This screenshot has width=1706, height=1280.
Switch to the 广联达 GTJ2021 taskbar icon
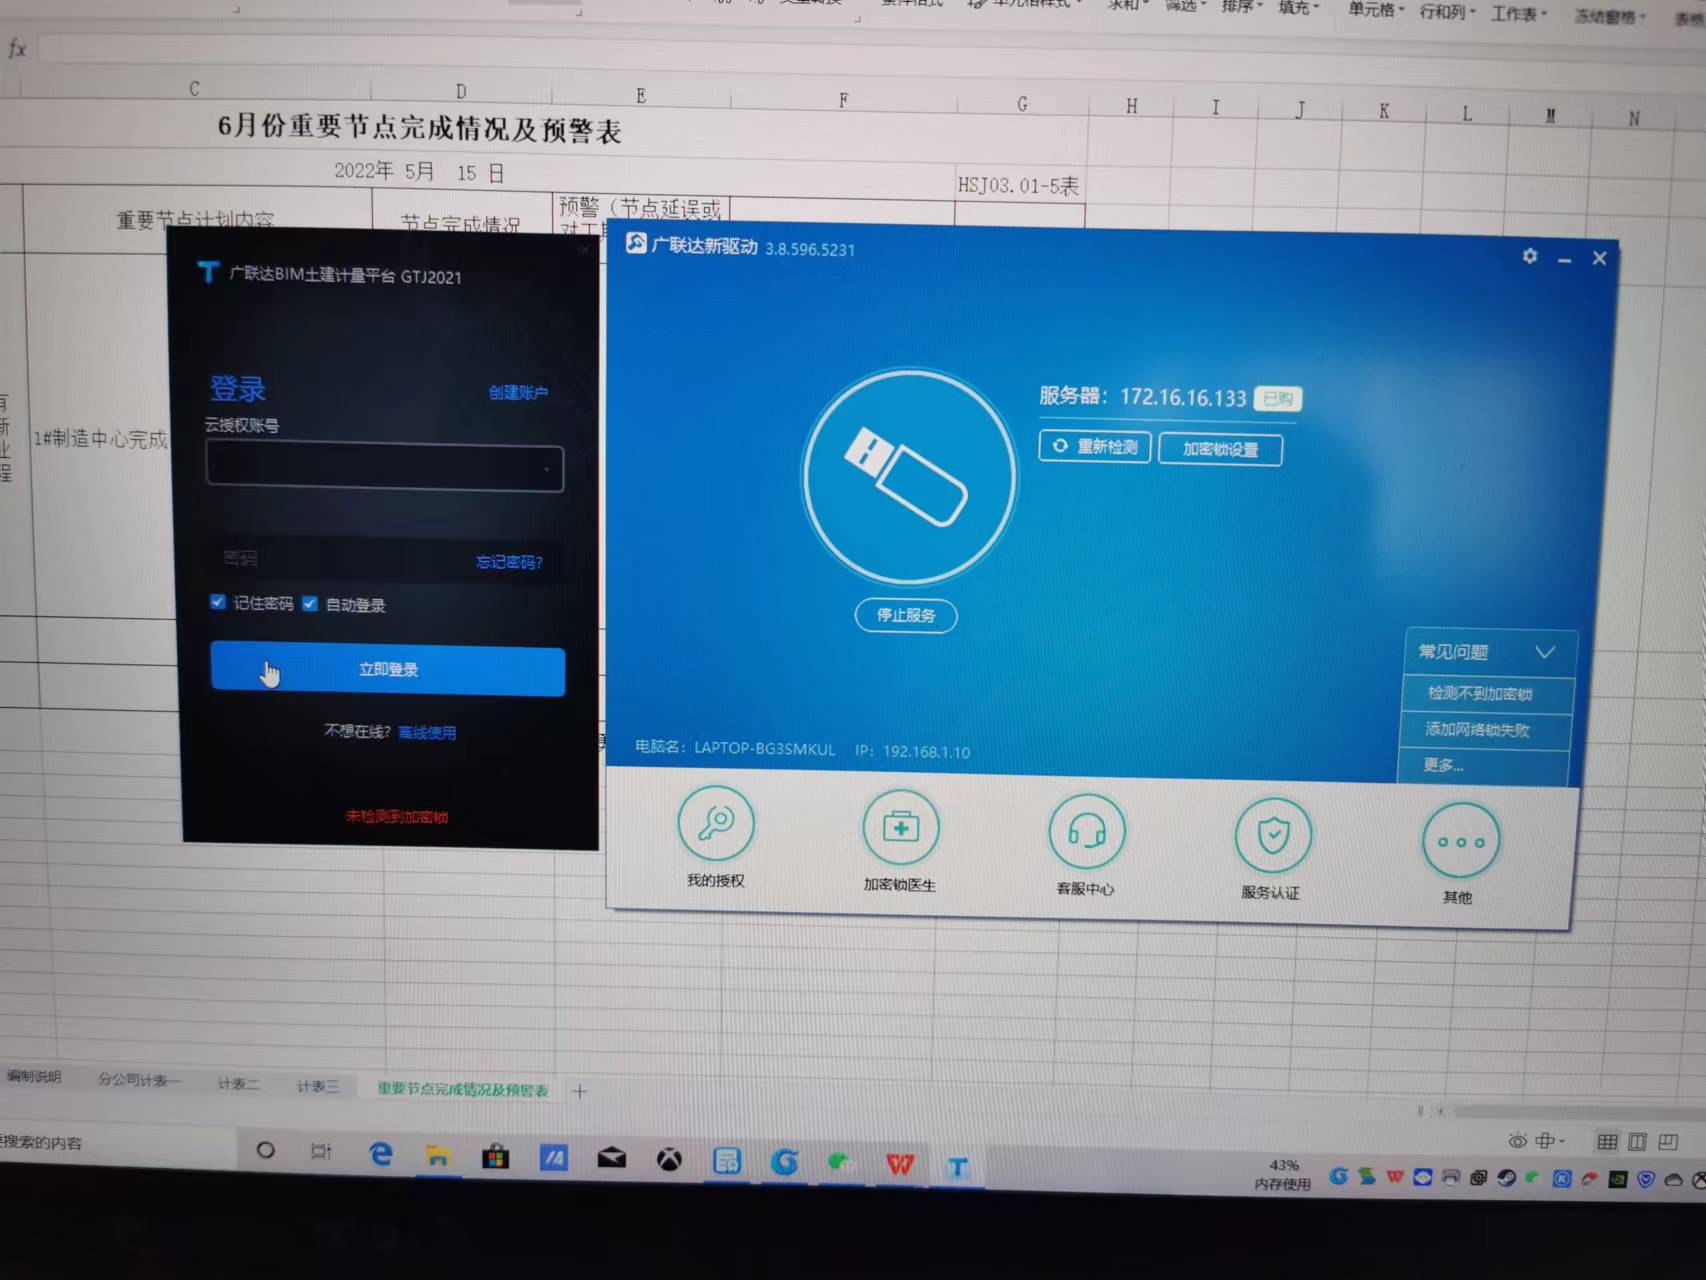click(x=958, y=1167)
